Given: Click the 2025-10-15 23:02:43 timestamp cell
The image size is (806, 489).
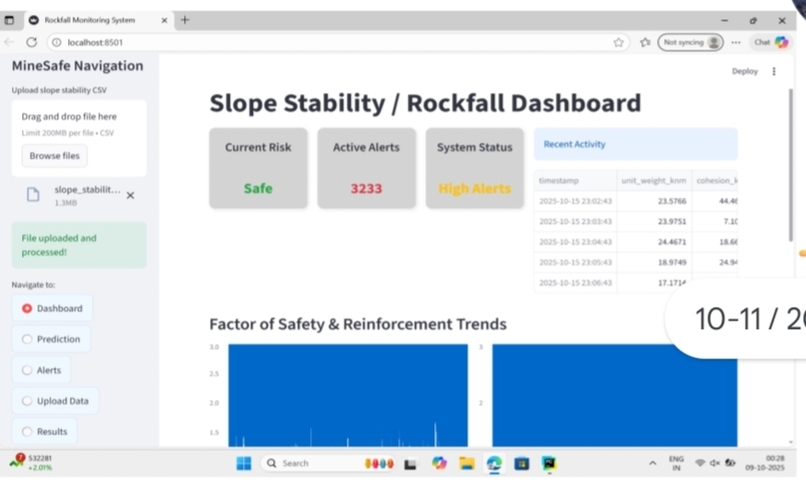Looking at the screenshot, I should click(575, 201).
